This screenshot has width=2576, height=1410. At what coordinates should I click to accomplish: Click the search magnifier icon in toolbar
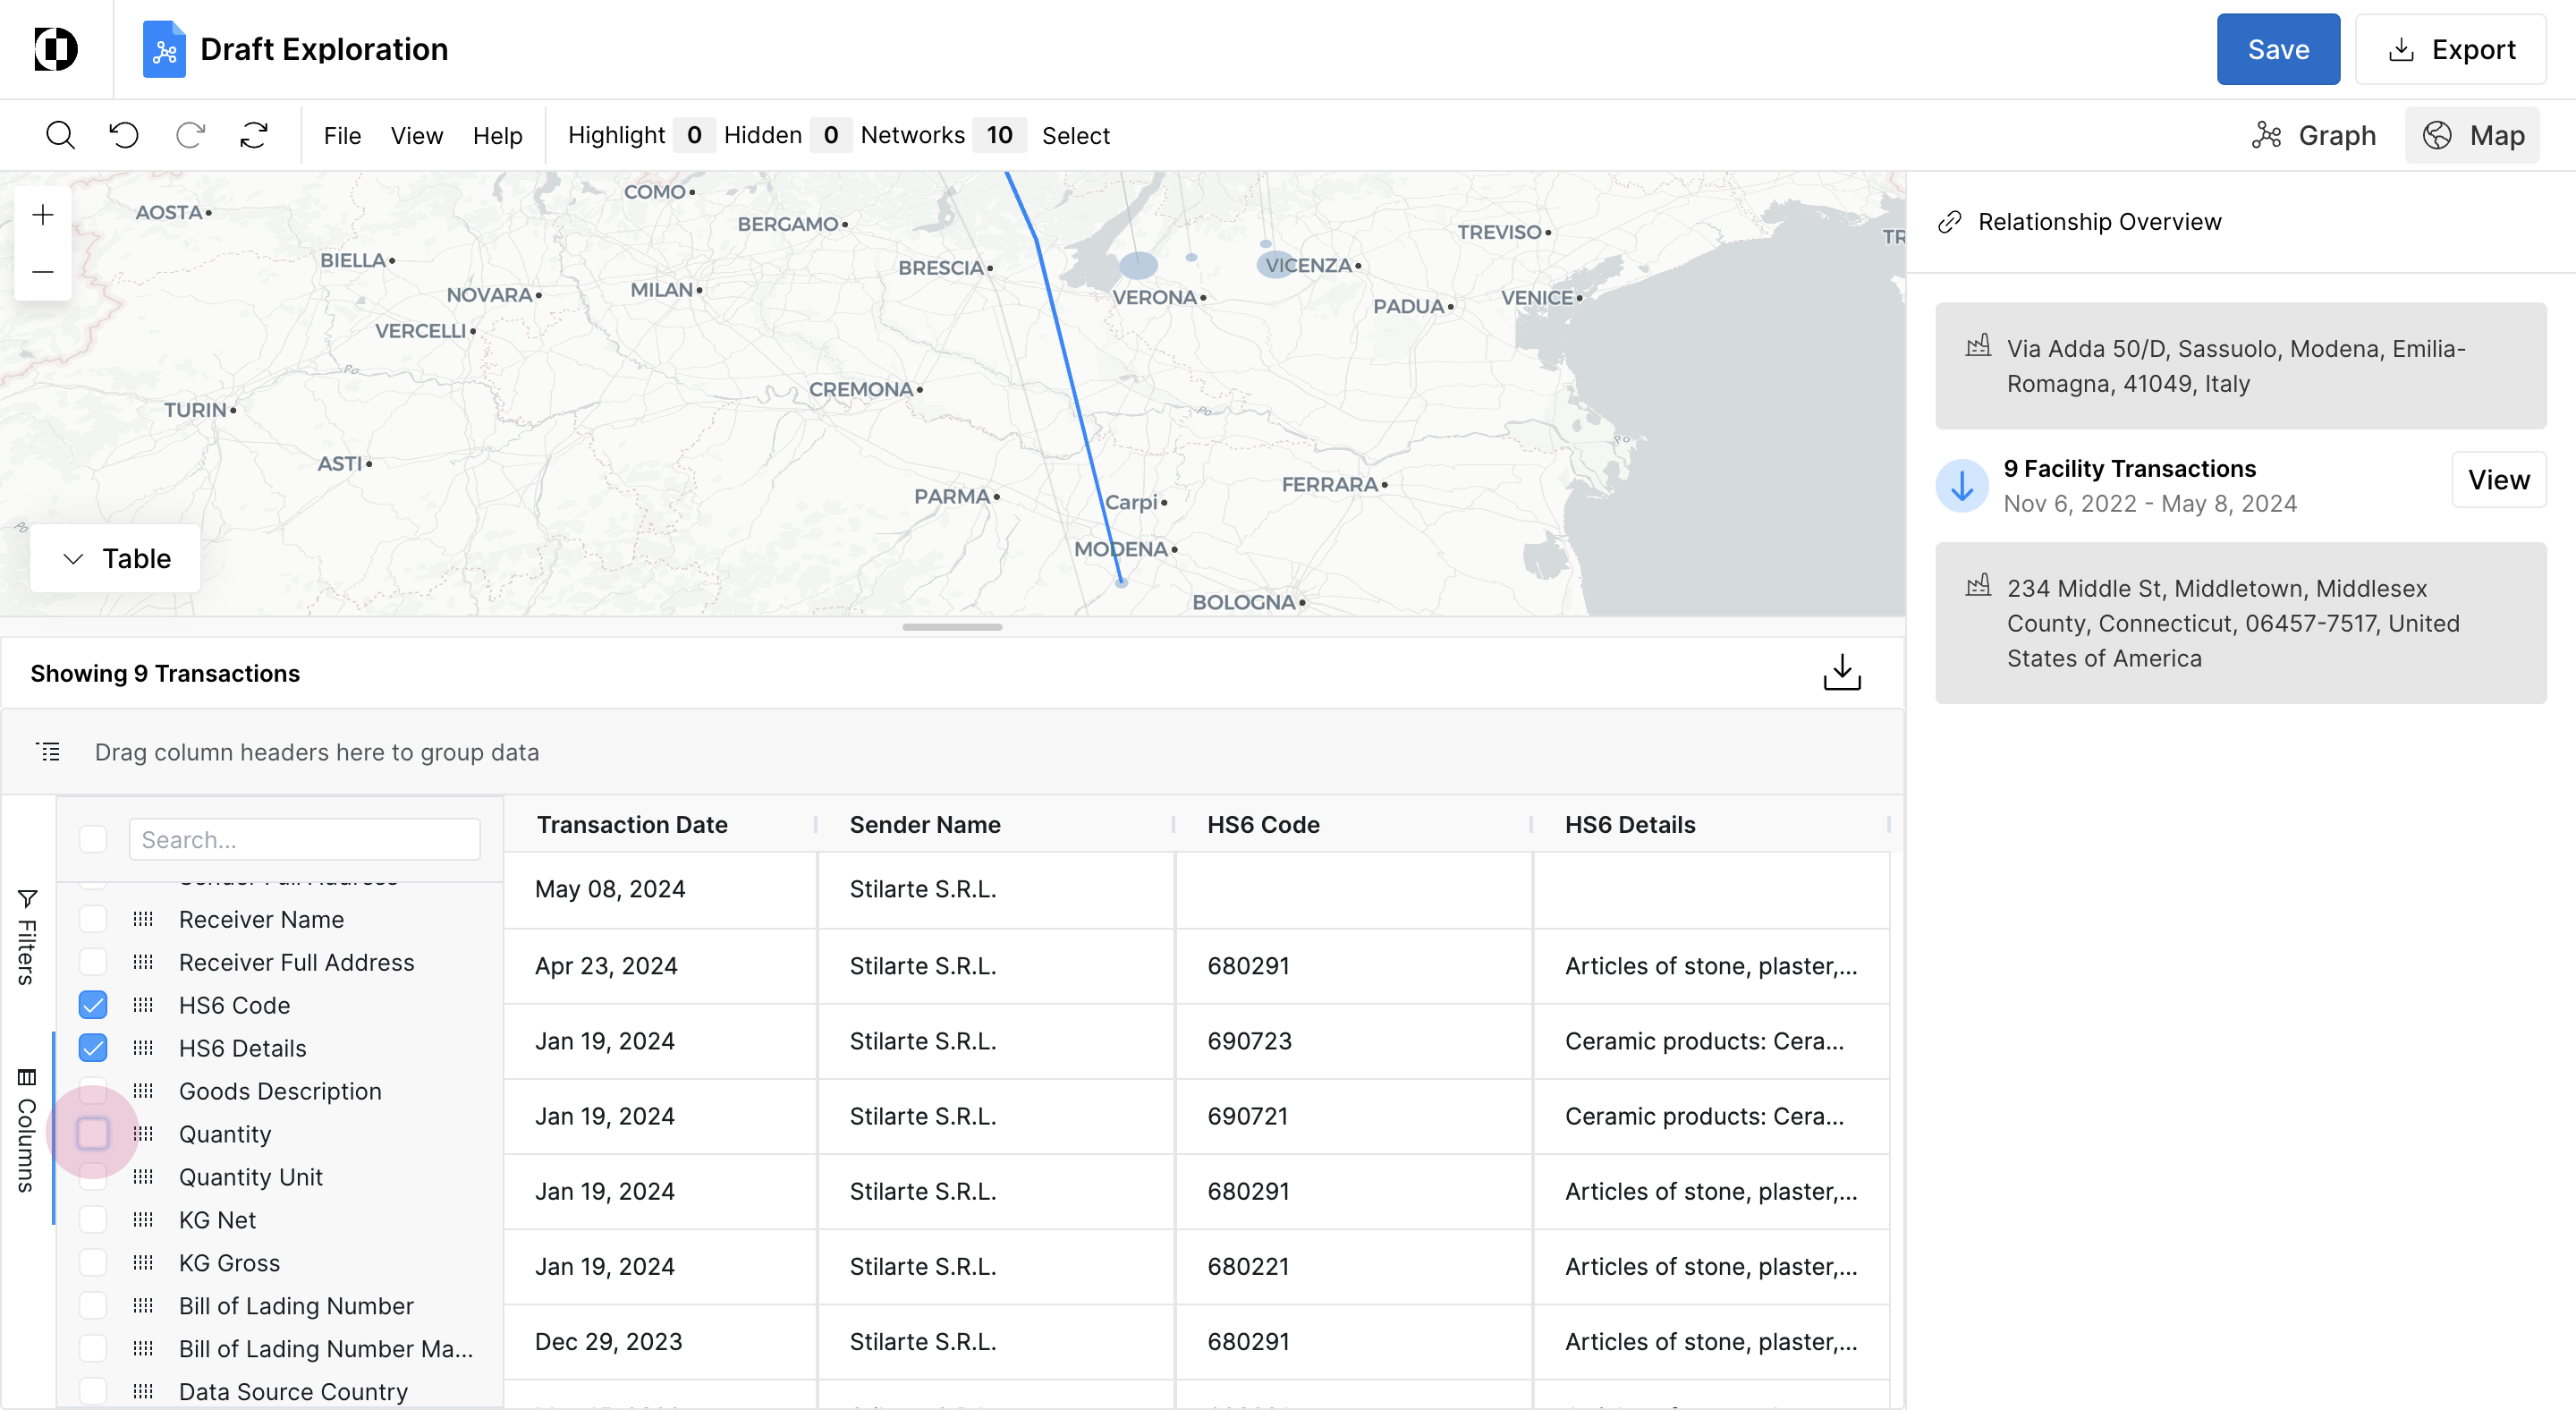click(60, 135)
